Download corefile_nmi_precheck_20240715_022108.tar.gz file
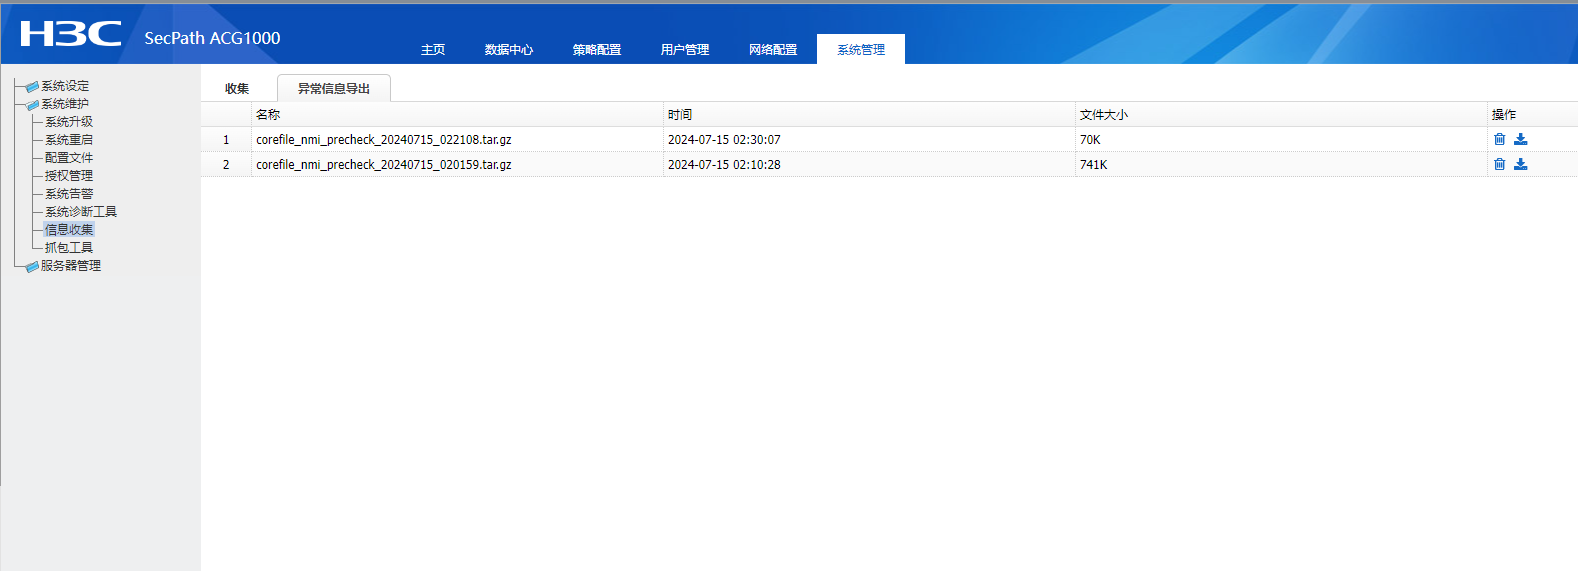This screenshot has height=571, width=1578. (x=1520, y=139)
